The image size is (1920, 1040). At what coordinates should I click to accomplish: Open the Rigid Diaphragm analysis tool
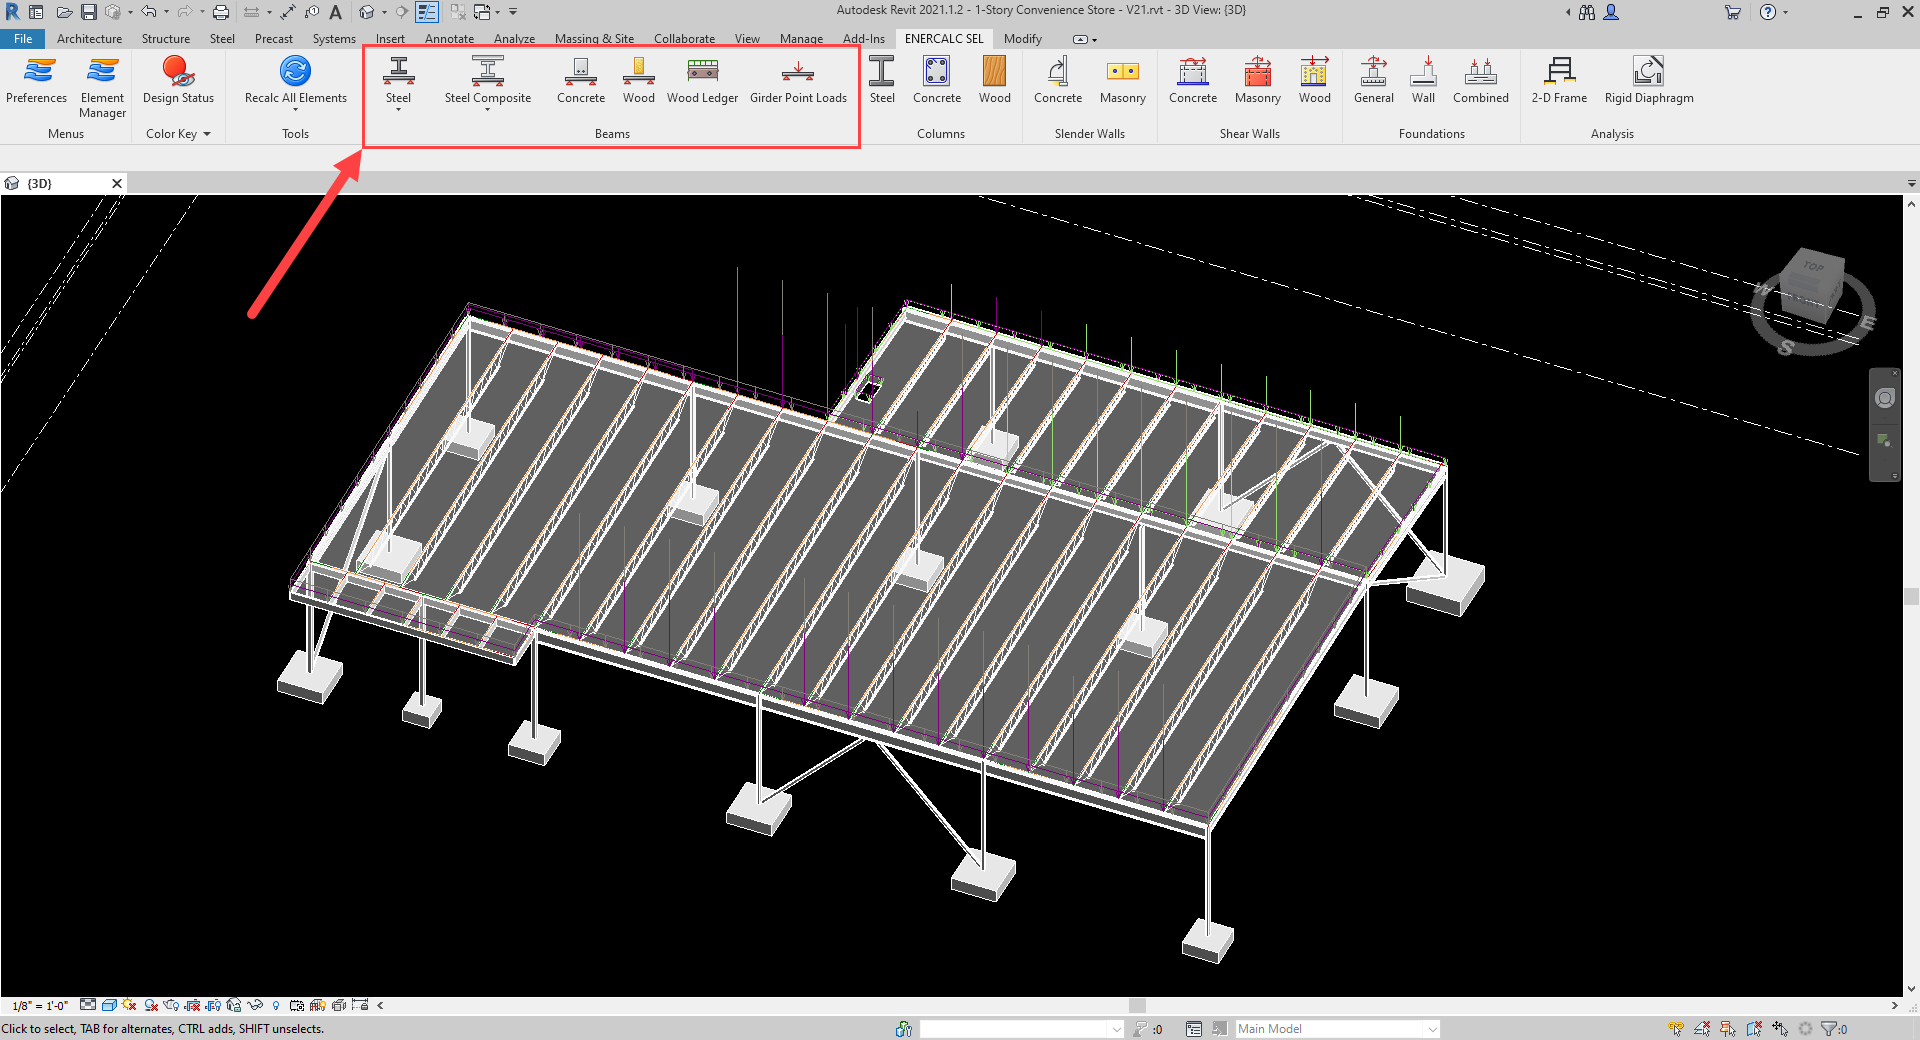[x=1648, y=80]
